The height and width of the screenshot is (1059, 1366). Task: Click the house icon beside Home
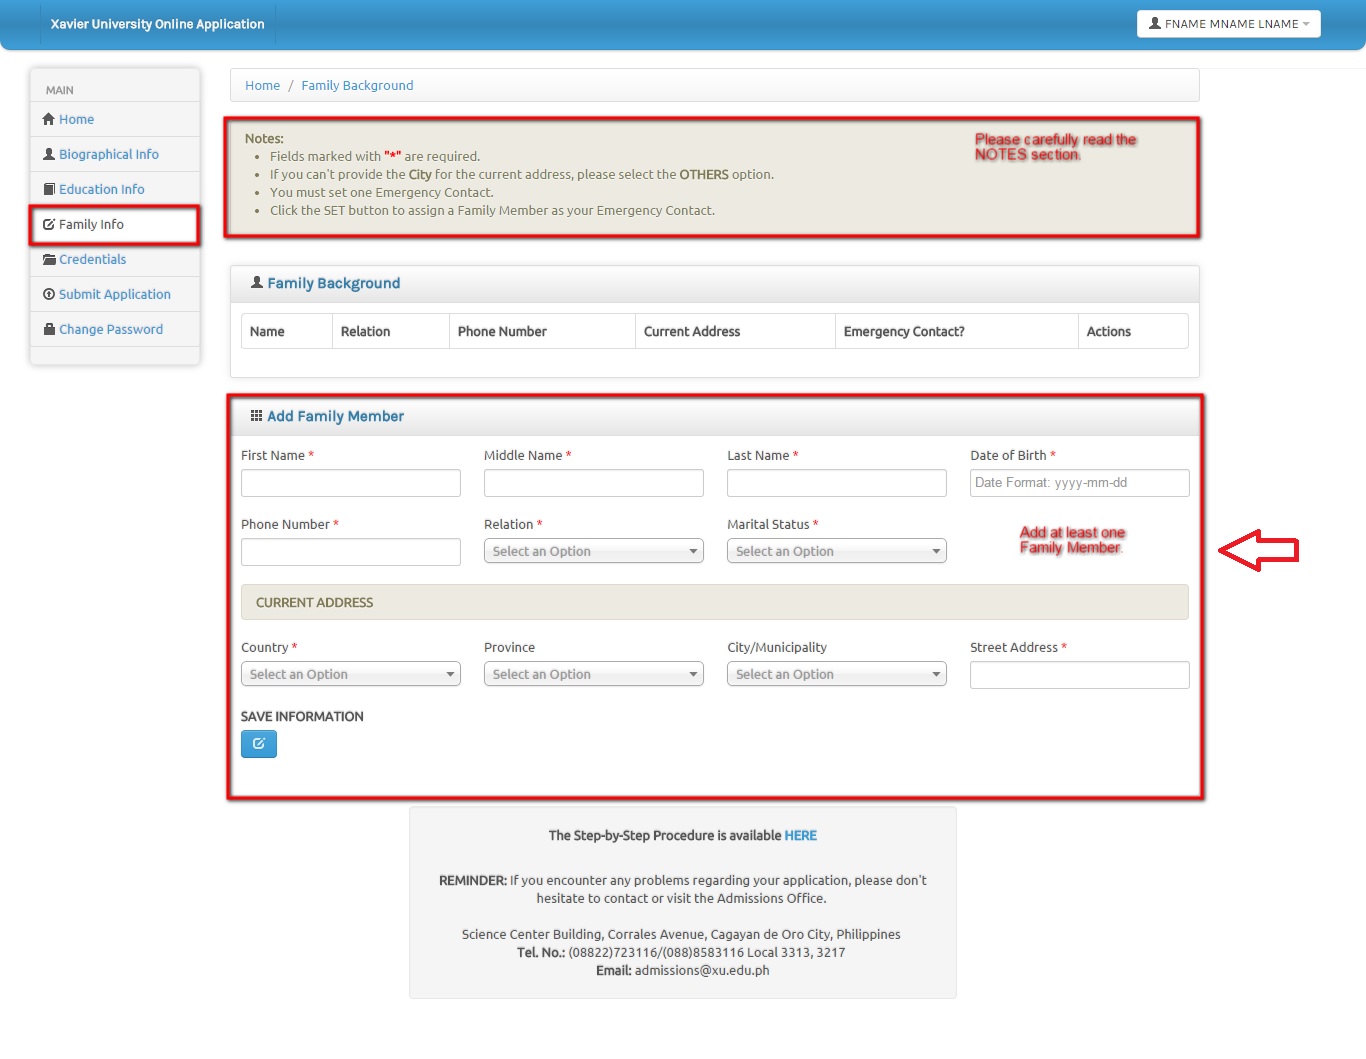(x=48, y=119)
